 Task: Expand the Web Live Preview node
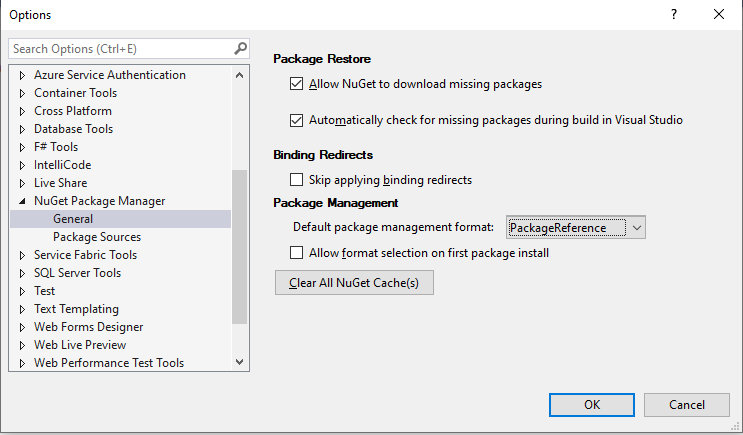22,345
